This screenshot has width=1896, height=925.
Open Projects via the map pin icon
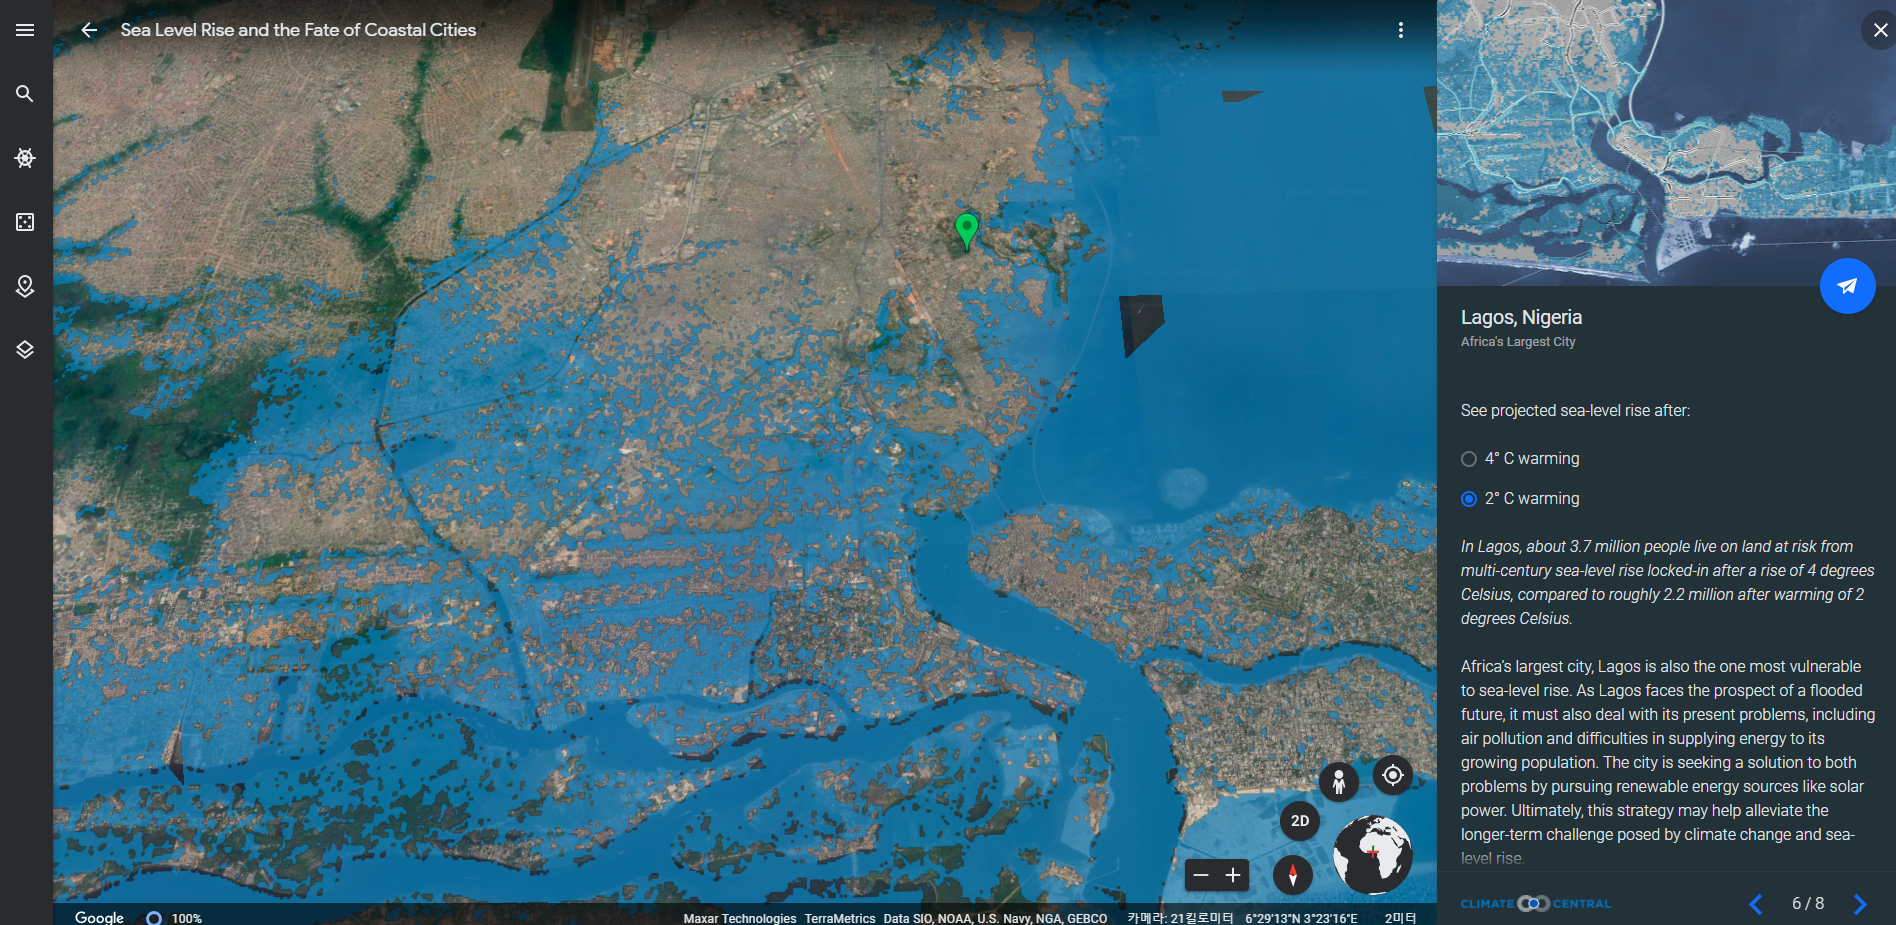pyautogui.click(x=25, y=286)
